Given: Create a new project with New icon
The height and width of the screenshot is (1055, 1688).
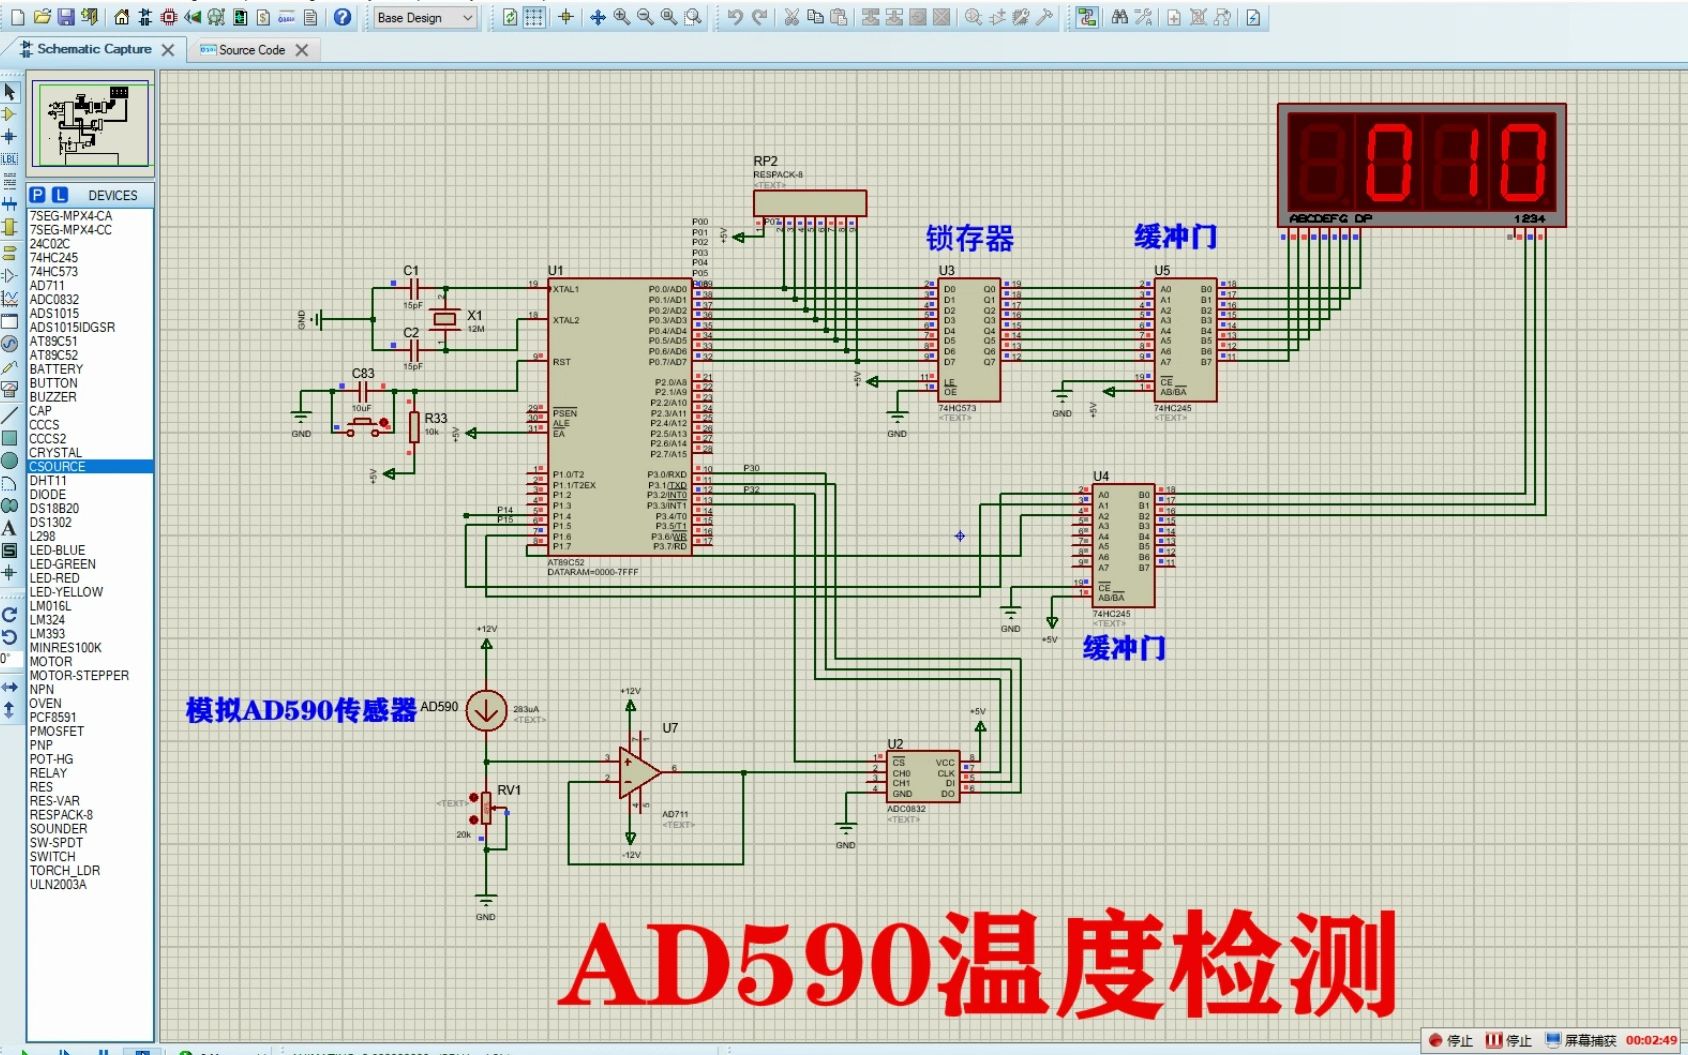Looking at the screenshot, I should 17,17.
